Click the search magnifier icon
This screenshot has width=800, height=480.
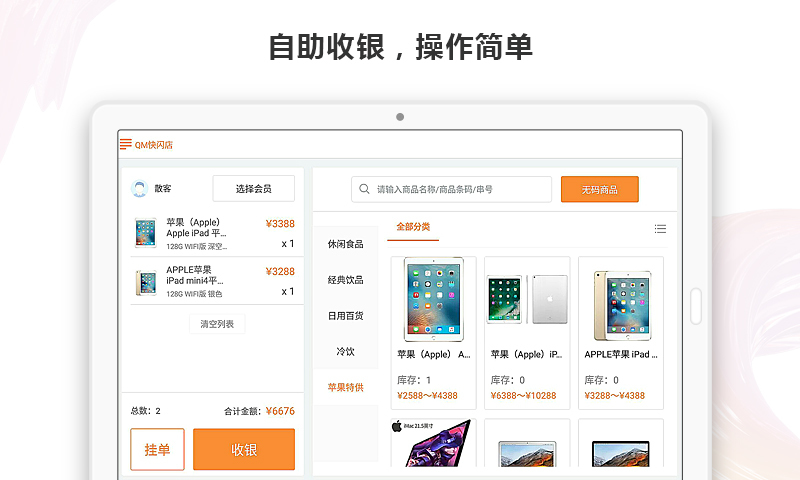coord(364,189)
